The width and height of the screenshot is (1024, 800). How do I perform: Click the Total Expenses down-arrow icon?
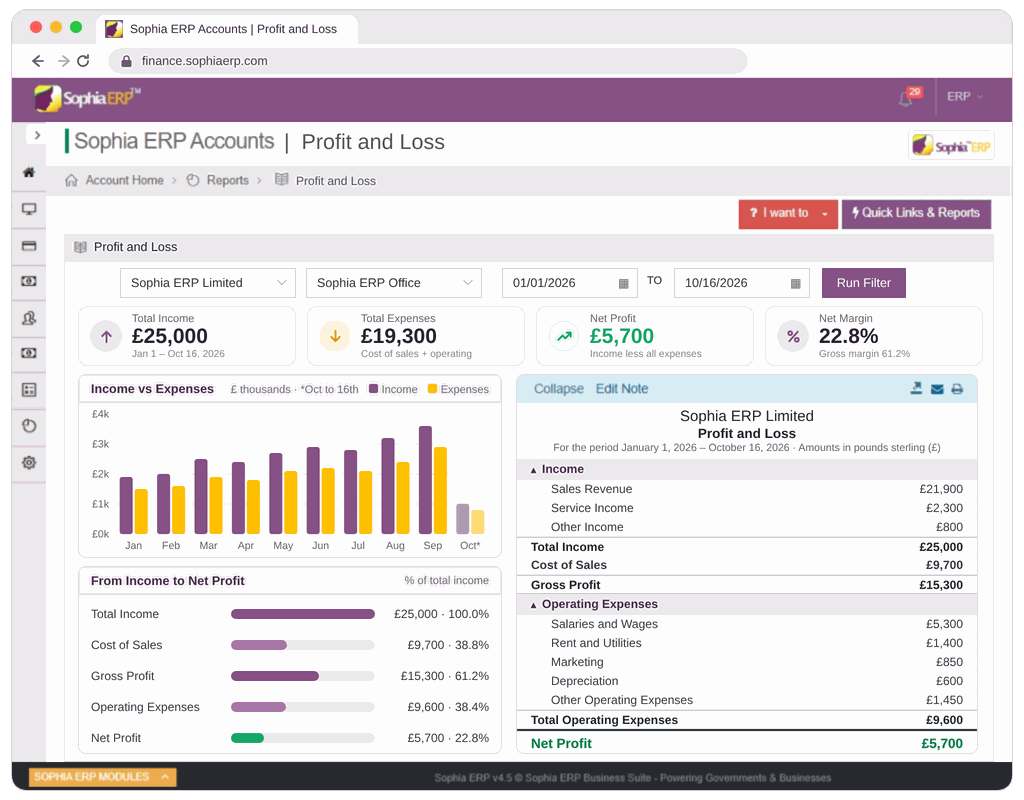[335, 336]
